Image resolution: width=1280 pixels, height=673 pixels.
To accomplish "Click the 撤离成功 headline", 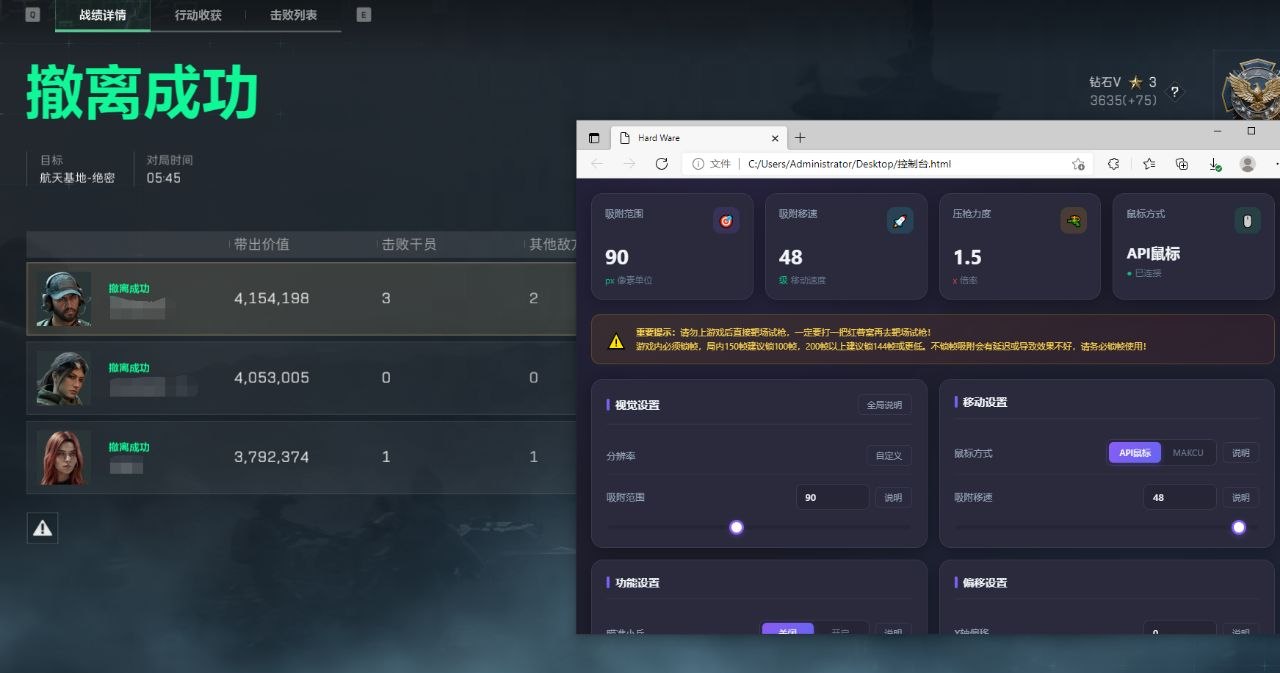I will point(142,93).
